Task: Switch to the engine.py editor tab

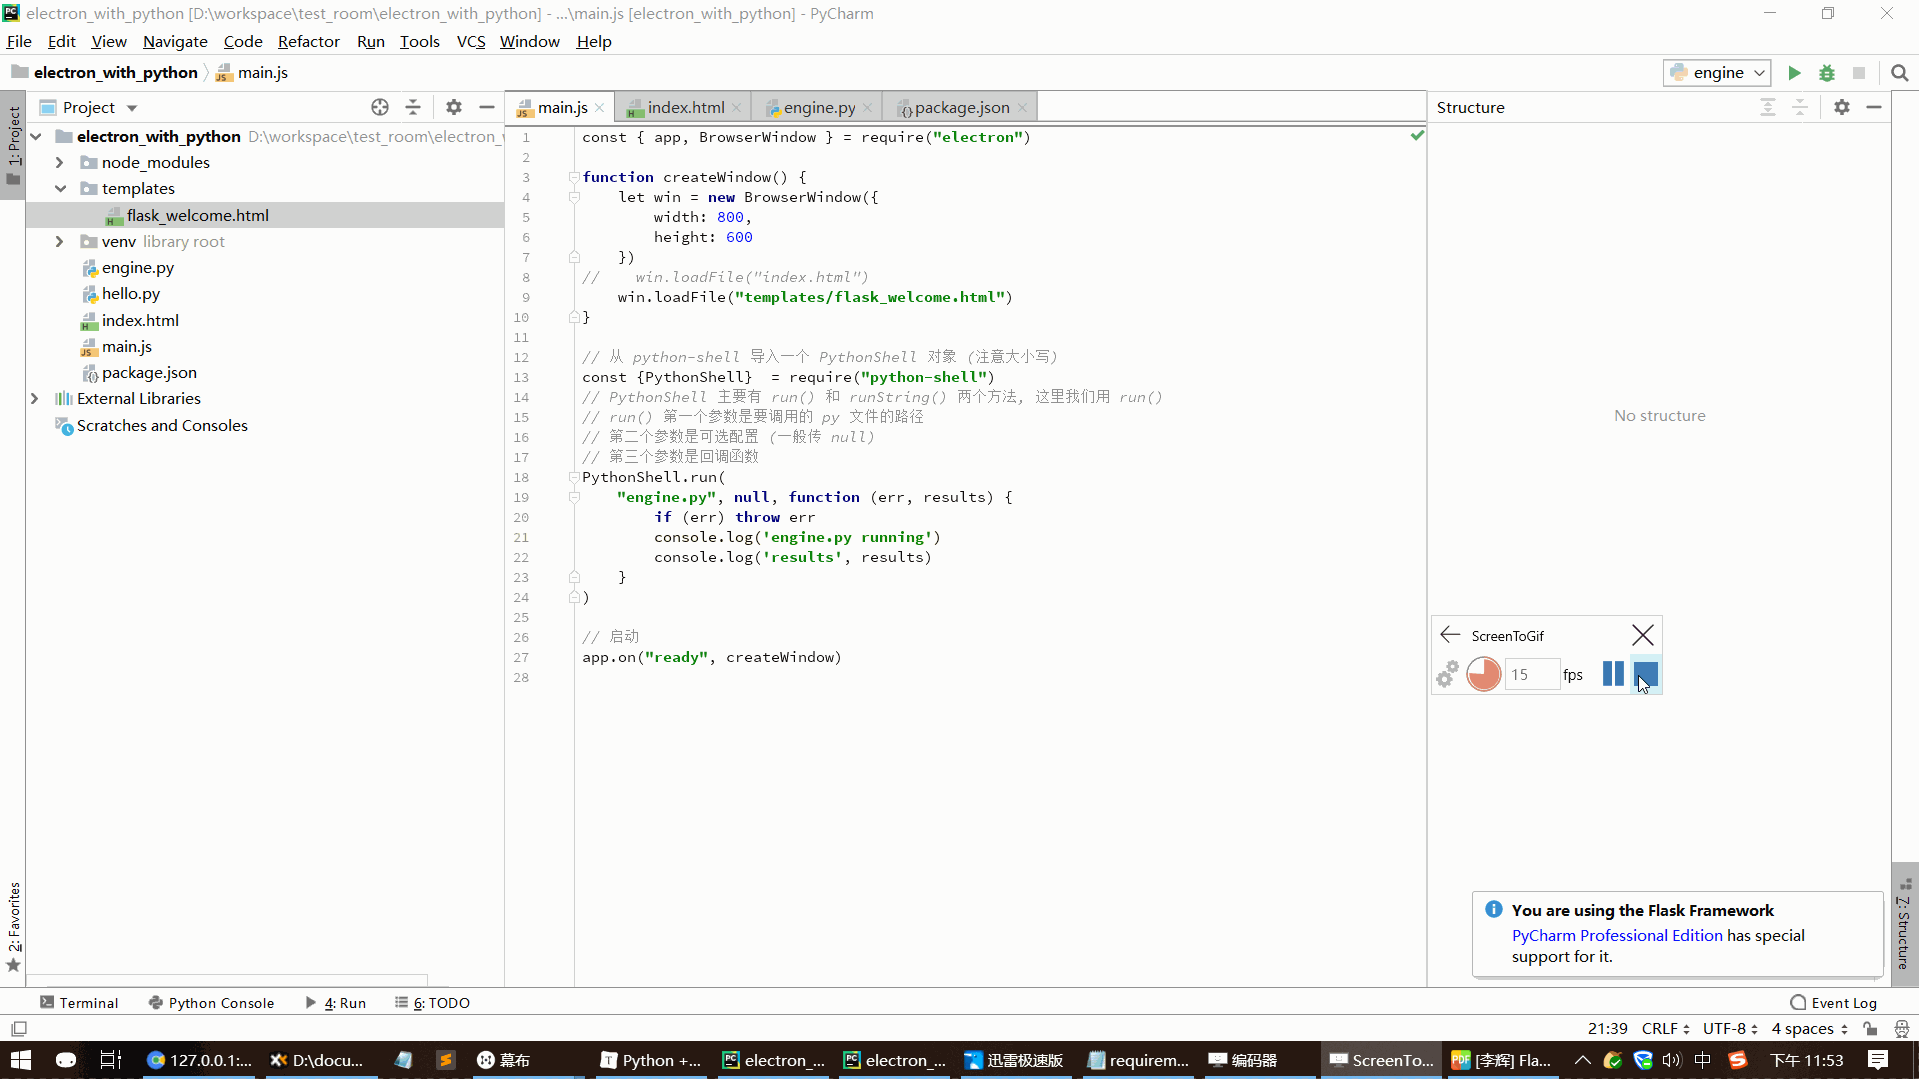Action: click(x=818, y=108)
